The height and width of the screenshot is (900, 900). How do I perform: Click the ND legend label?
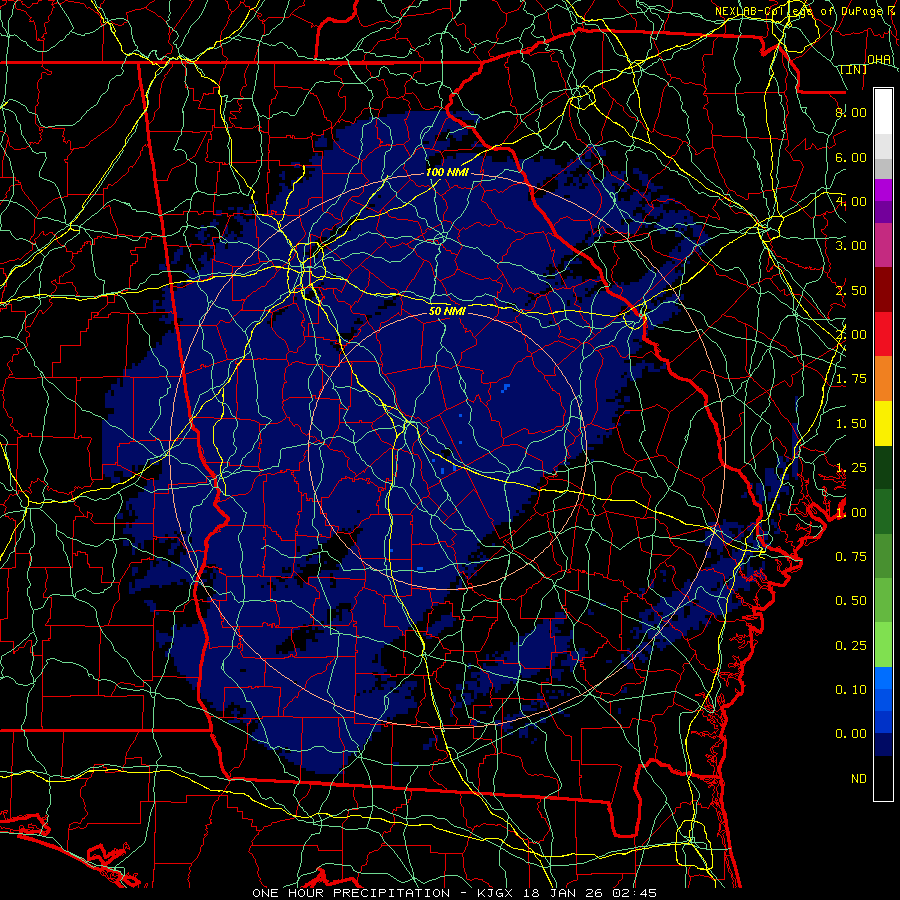pyautogui.click(x=859, y=779)
